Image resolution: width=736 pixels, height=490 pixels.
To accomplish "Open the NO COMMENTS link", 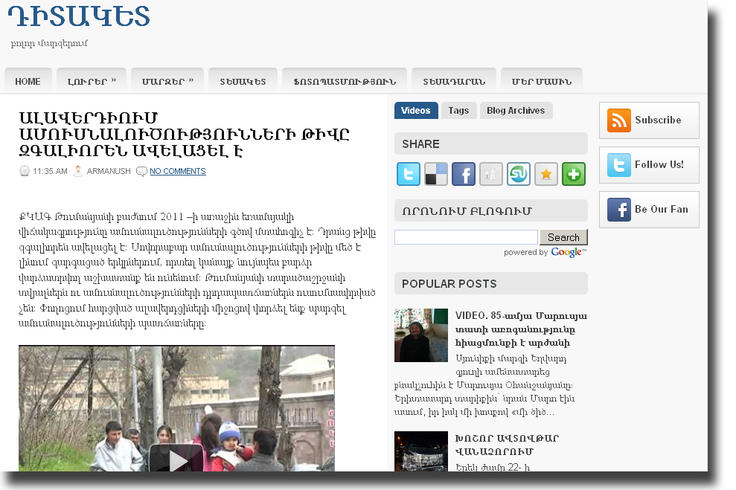I will pyautogui.click(x=177, y=172).
